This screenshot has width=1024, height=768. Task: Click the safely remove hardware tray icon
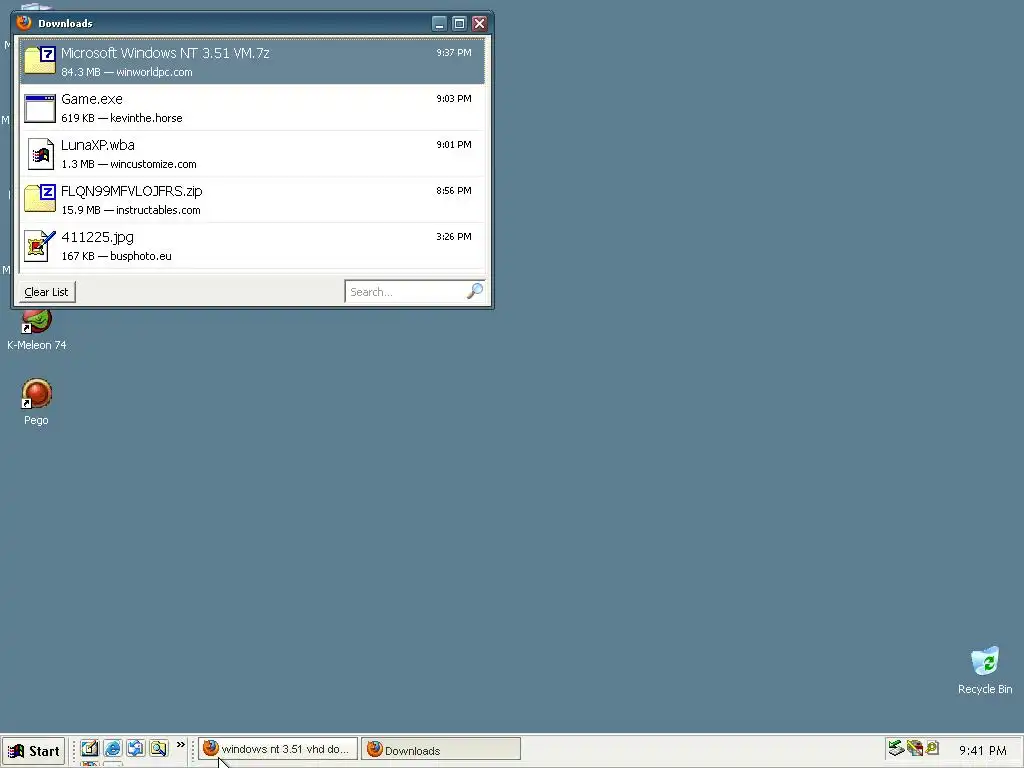(896, 748)
